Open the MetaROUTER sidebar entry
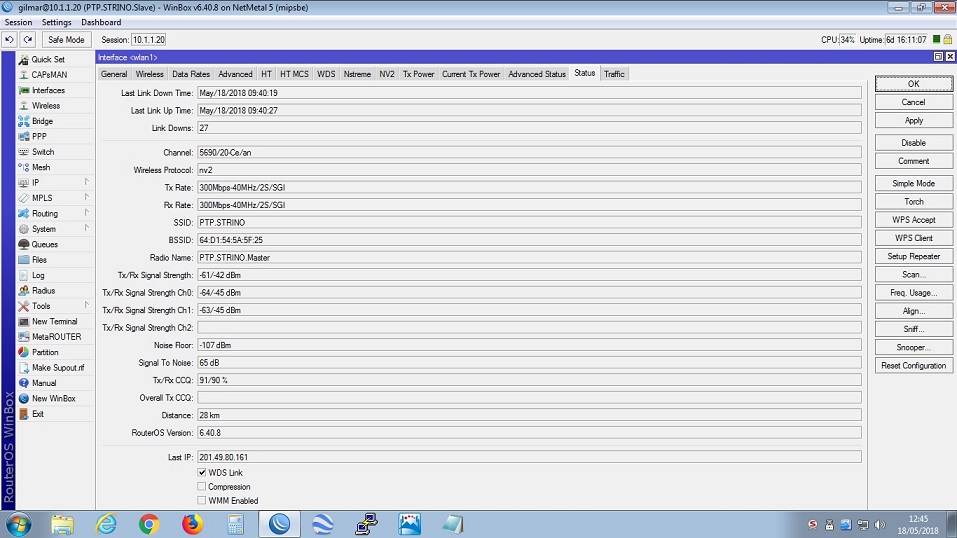 pyautogui.click(x=55, y=336)
